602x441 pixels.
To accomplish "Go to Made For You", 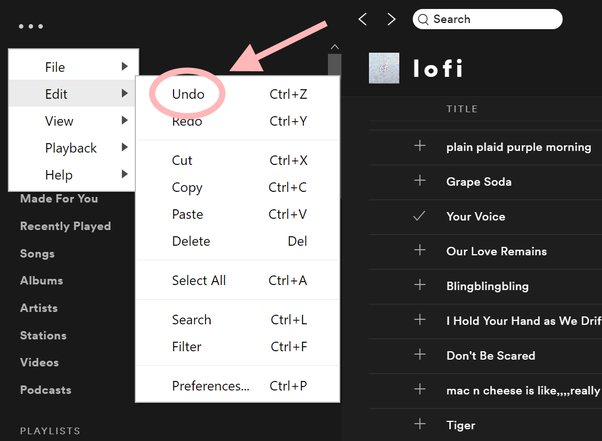I will point(59,198).
